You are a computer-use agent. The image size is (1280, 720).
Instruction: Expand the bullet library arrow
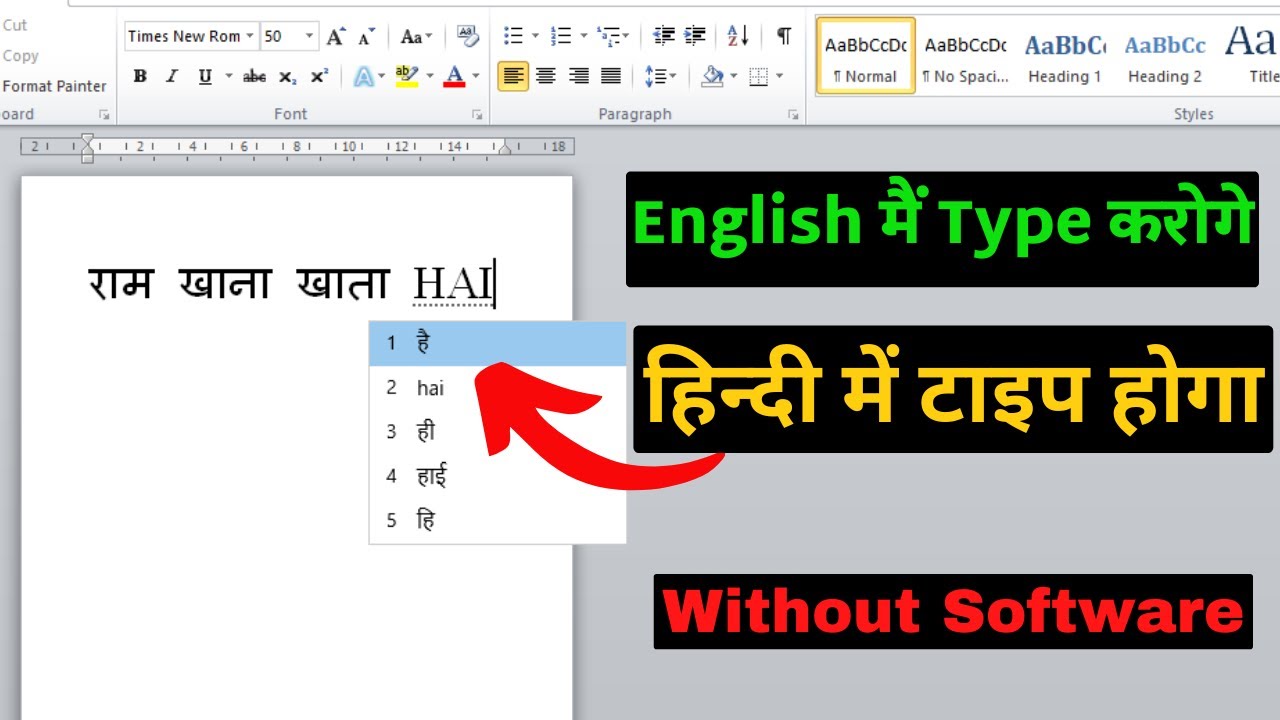(535, 36)
